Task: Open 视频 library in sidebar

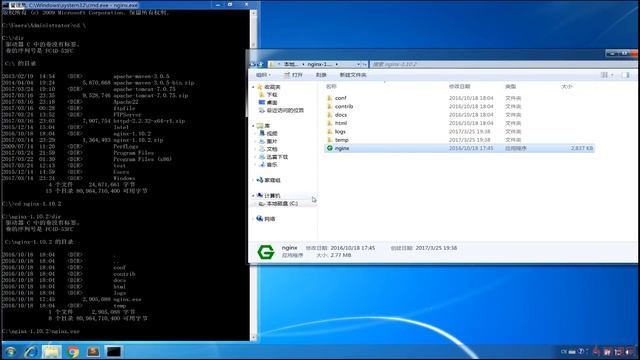Action: [x=272, y=133]
